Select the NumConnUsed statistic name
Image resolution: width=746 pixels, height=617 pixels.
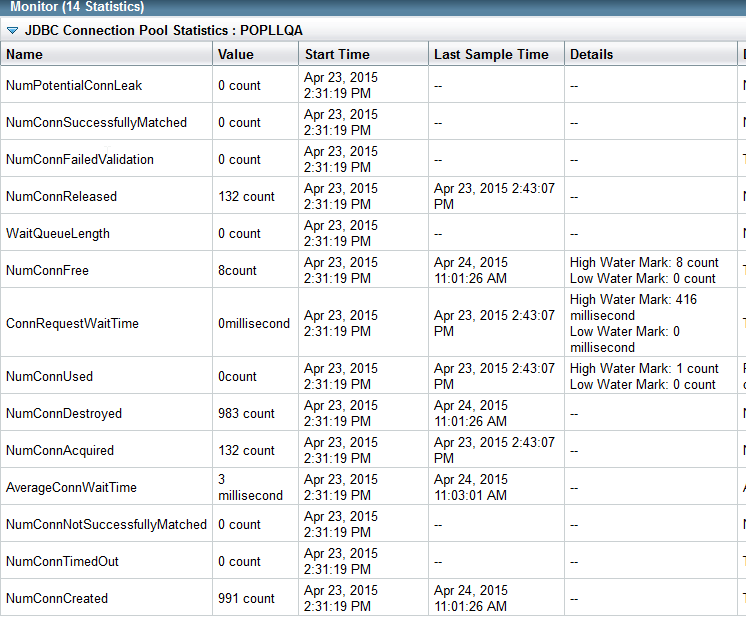point(49,377)
